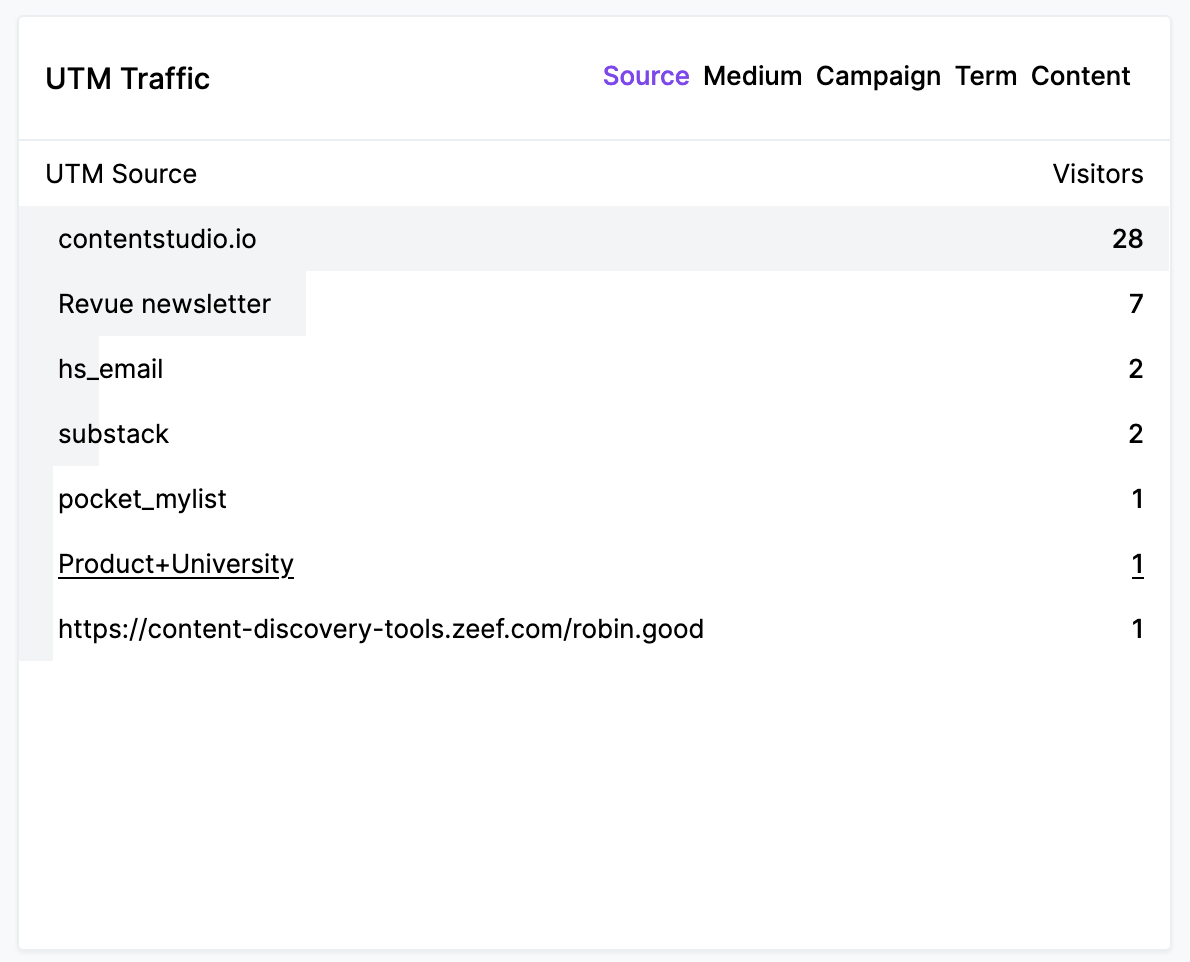This screenshot has height=962, width=1190.
Task: Click the Visitors column header
Action: pyautogui.click(x=1097, y=174)
